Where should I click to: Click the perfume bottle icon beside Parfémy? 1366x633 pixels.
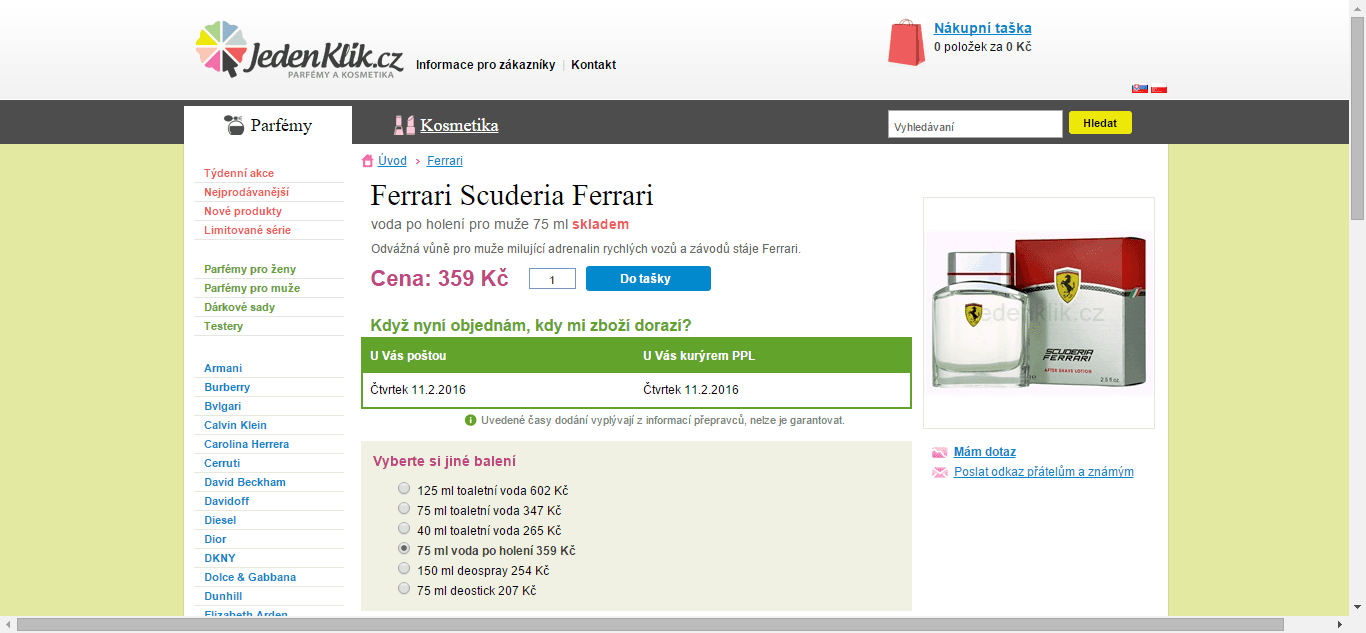point(233,123)
